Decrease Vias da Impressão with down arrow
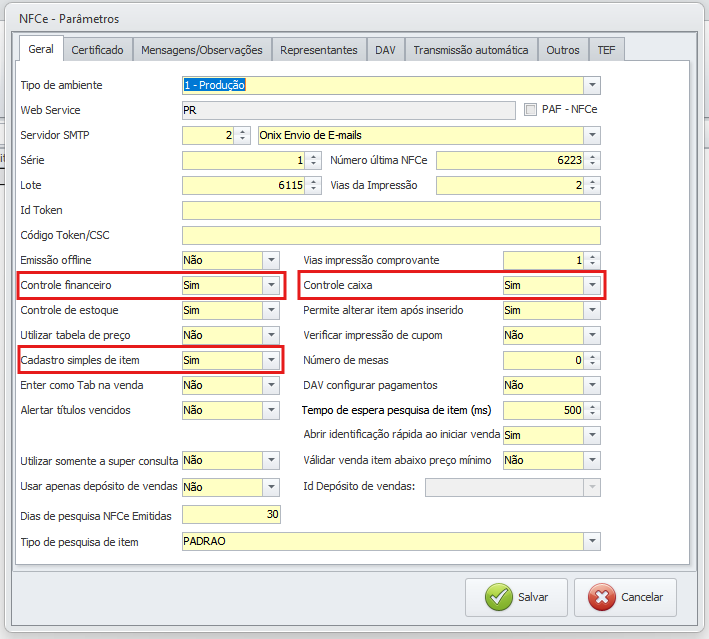The height and width of the screenshot is (639, 709). [593, 189]
